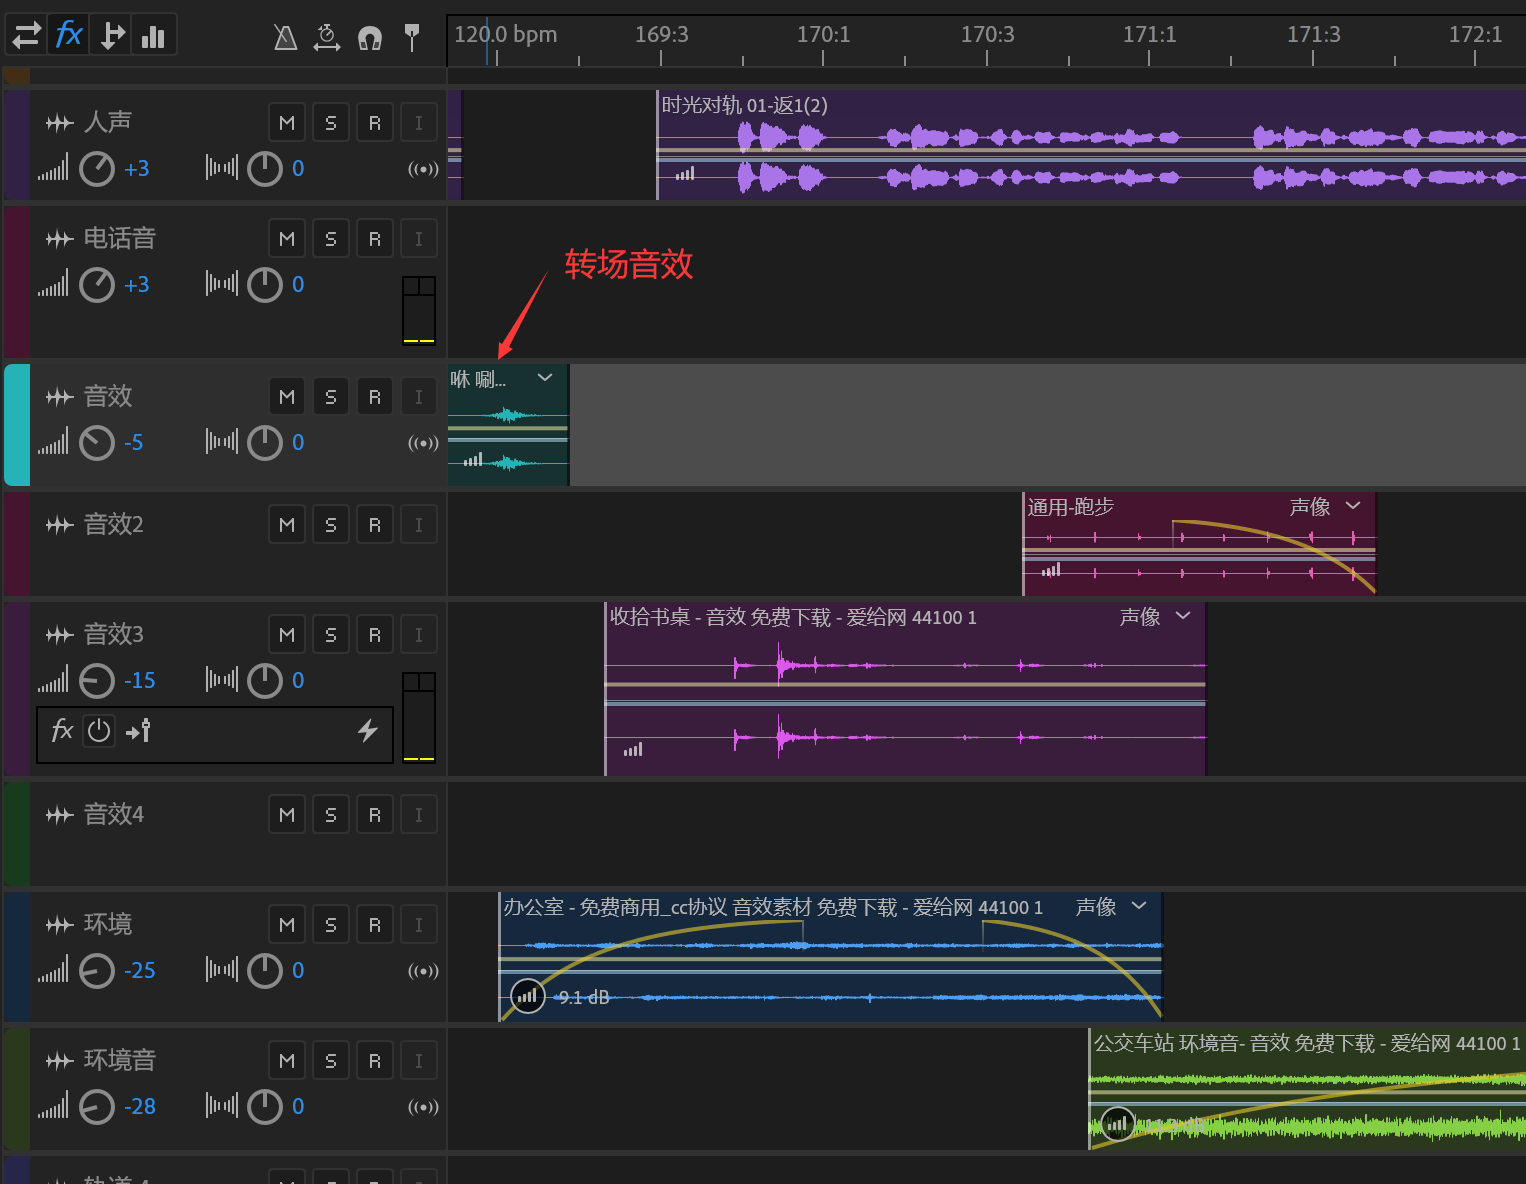Click volume icon on 公交车站 clip
This screenshot has height=1184, width=1526.
(1118, 1124)
